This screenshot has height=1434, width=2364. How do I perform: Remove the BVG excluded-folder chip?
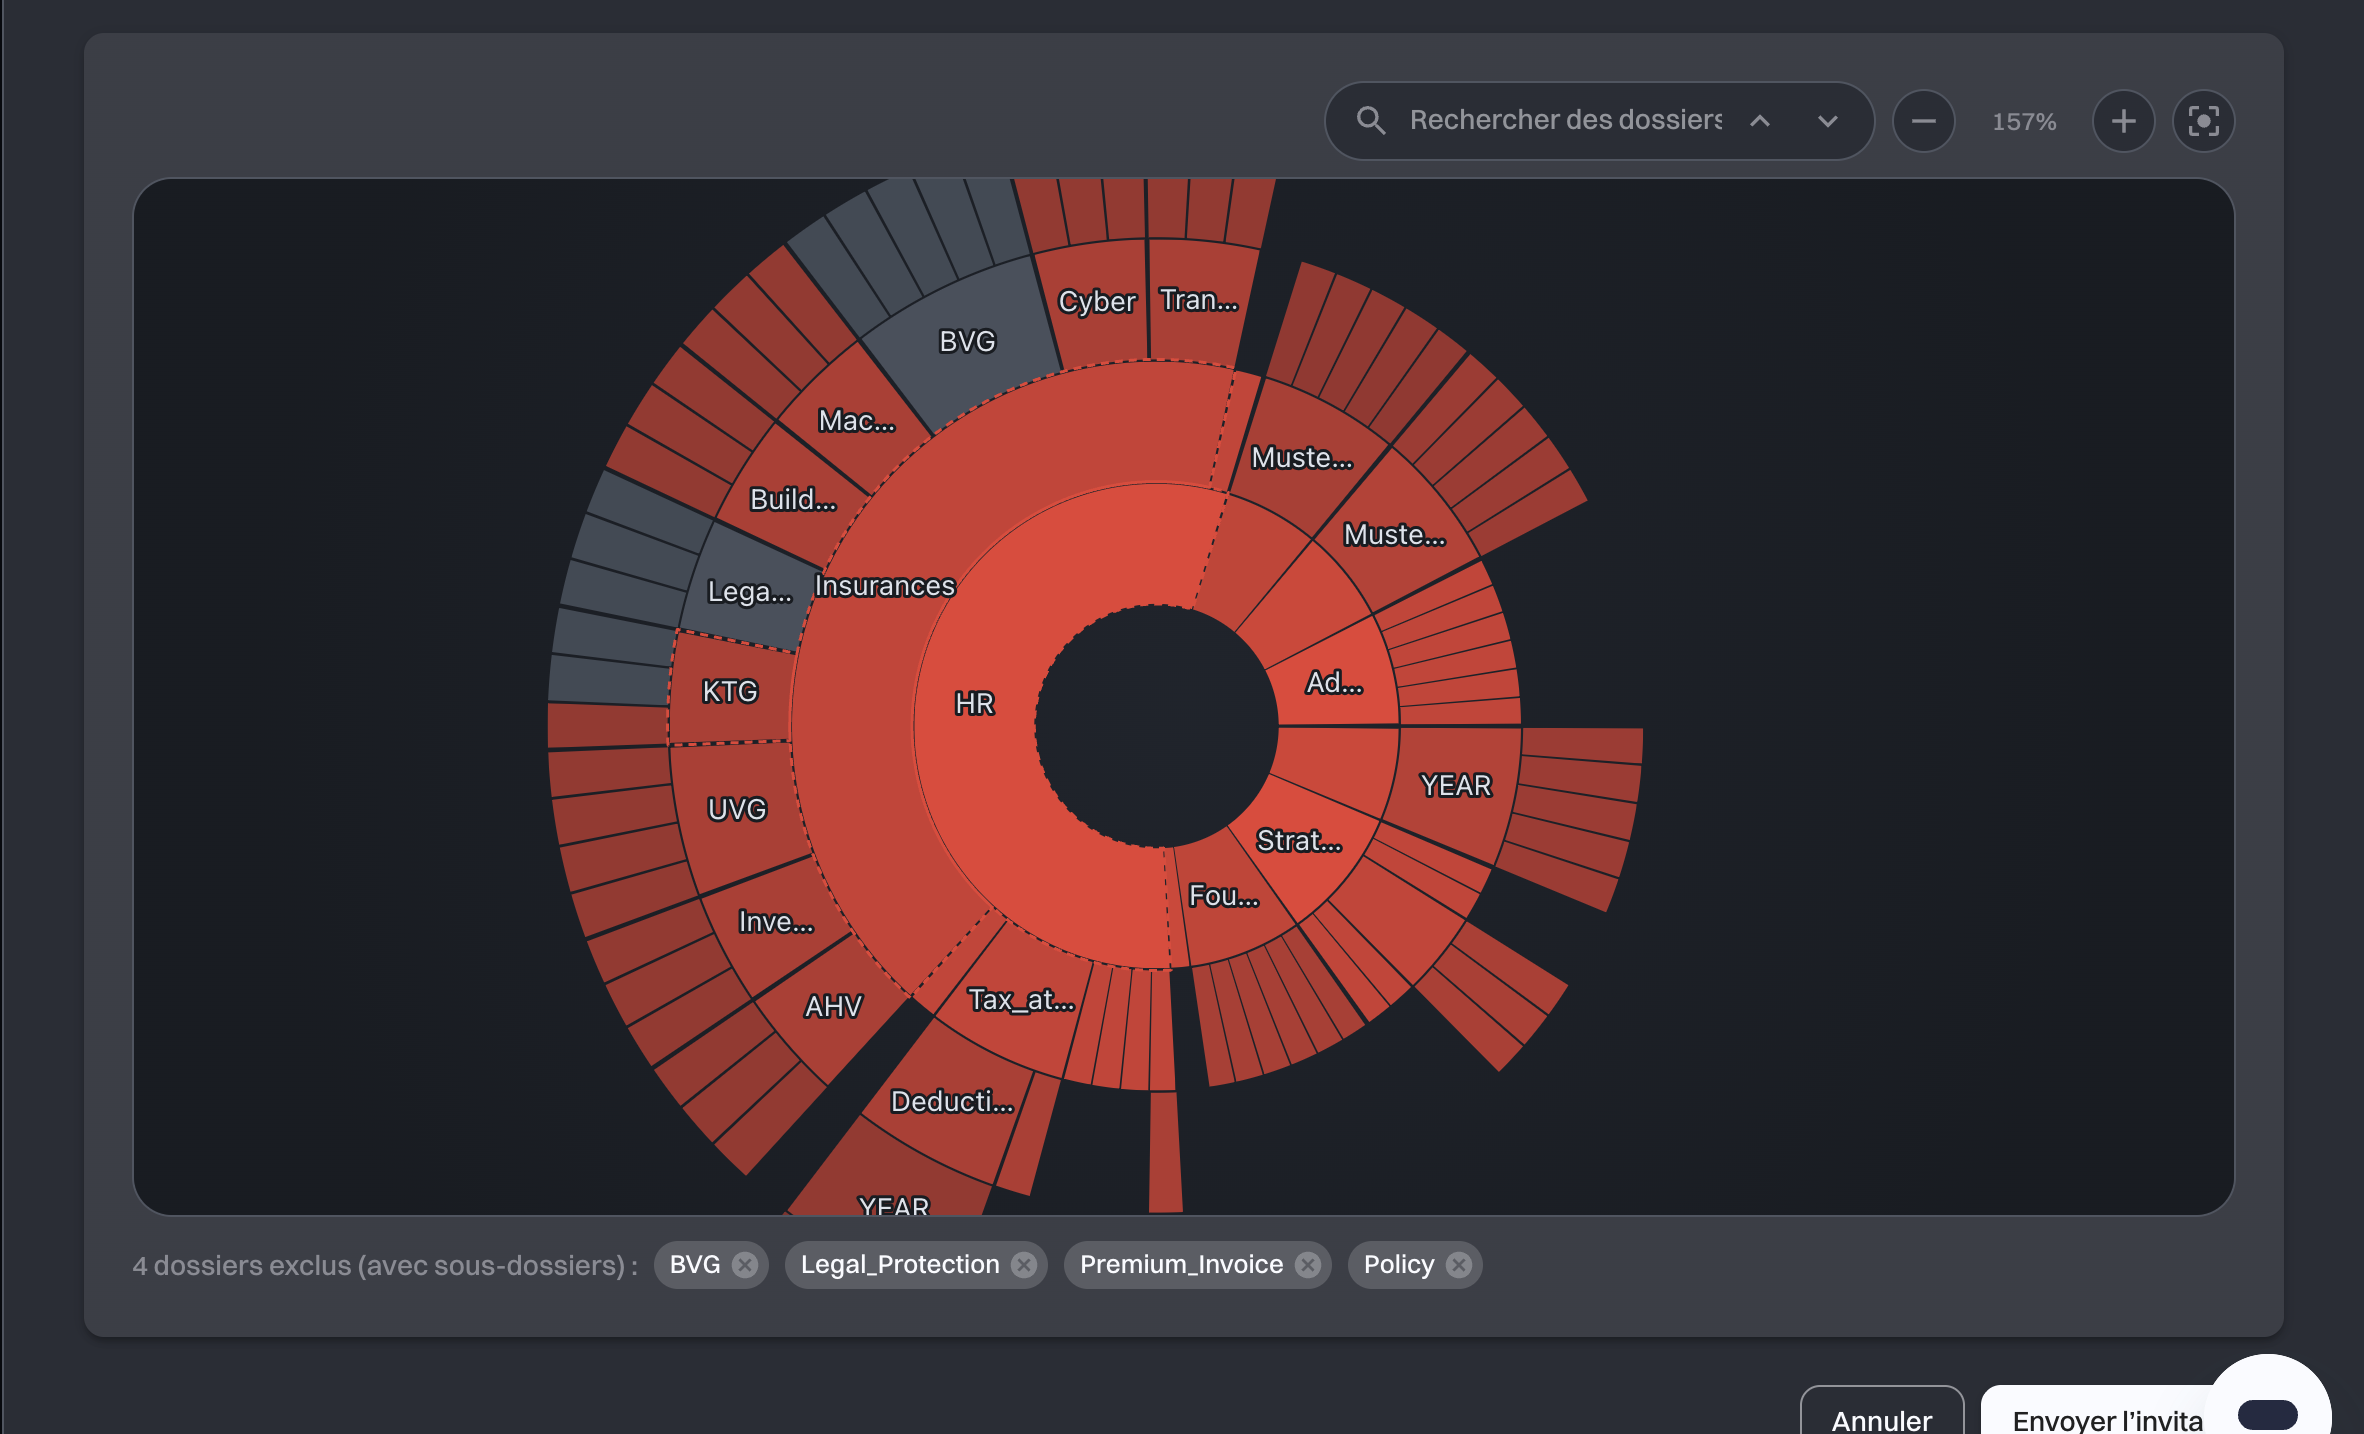pyautogui.click(x=745, y=1265)
